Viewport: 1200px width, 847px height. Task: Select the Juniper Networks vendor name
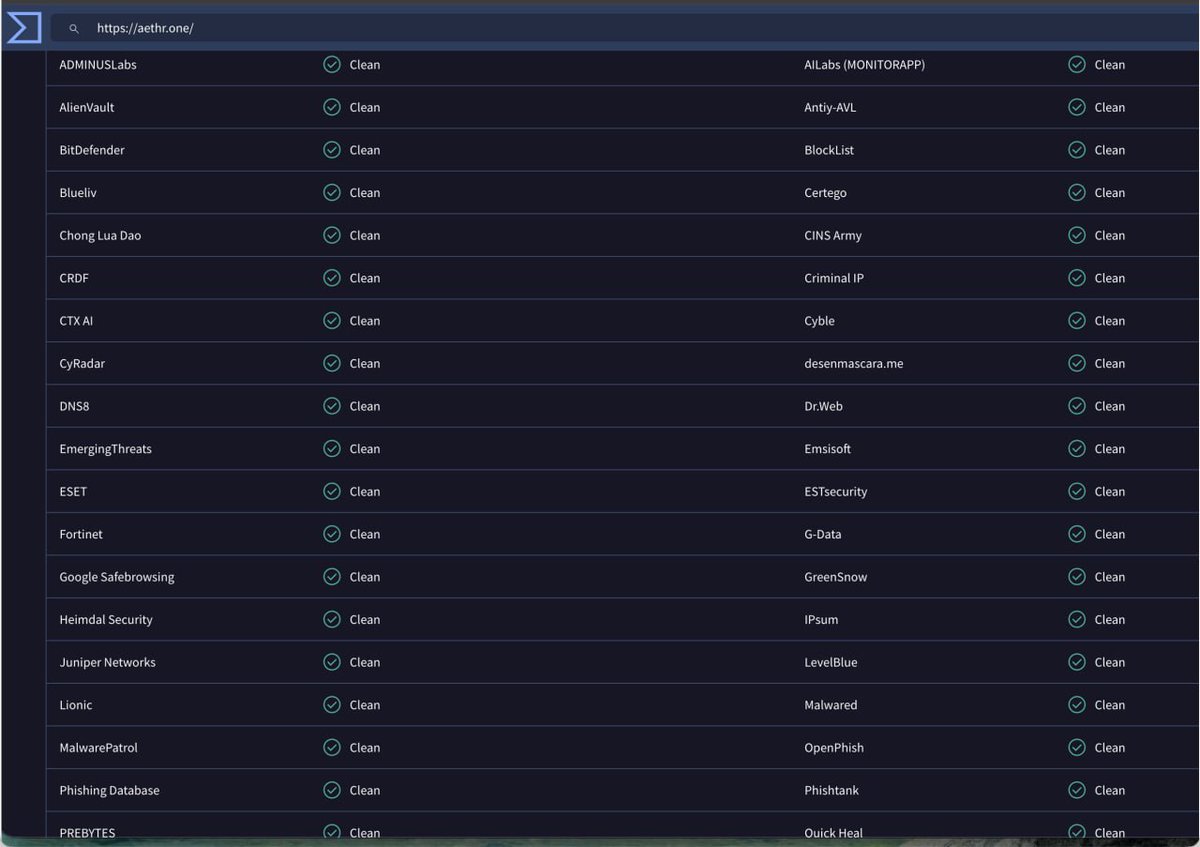click(108, 662)
